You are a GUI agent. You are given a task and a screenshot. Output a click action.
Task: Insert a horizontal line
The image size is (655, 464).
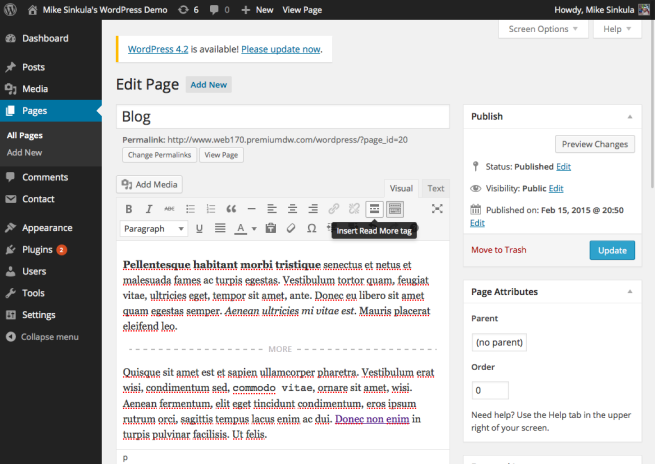tap(251, 209)
